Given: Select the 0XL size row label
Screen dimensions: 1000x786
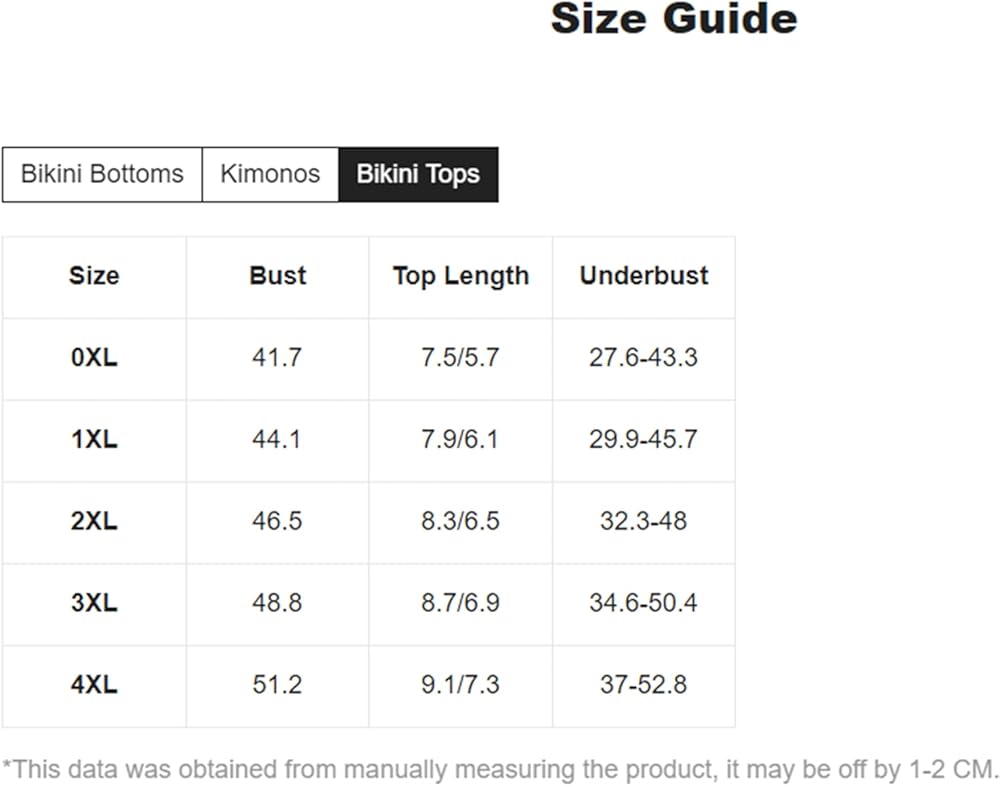Looking at the screenshot, I should (94, 358).
